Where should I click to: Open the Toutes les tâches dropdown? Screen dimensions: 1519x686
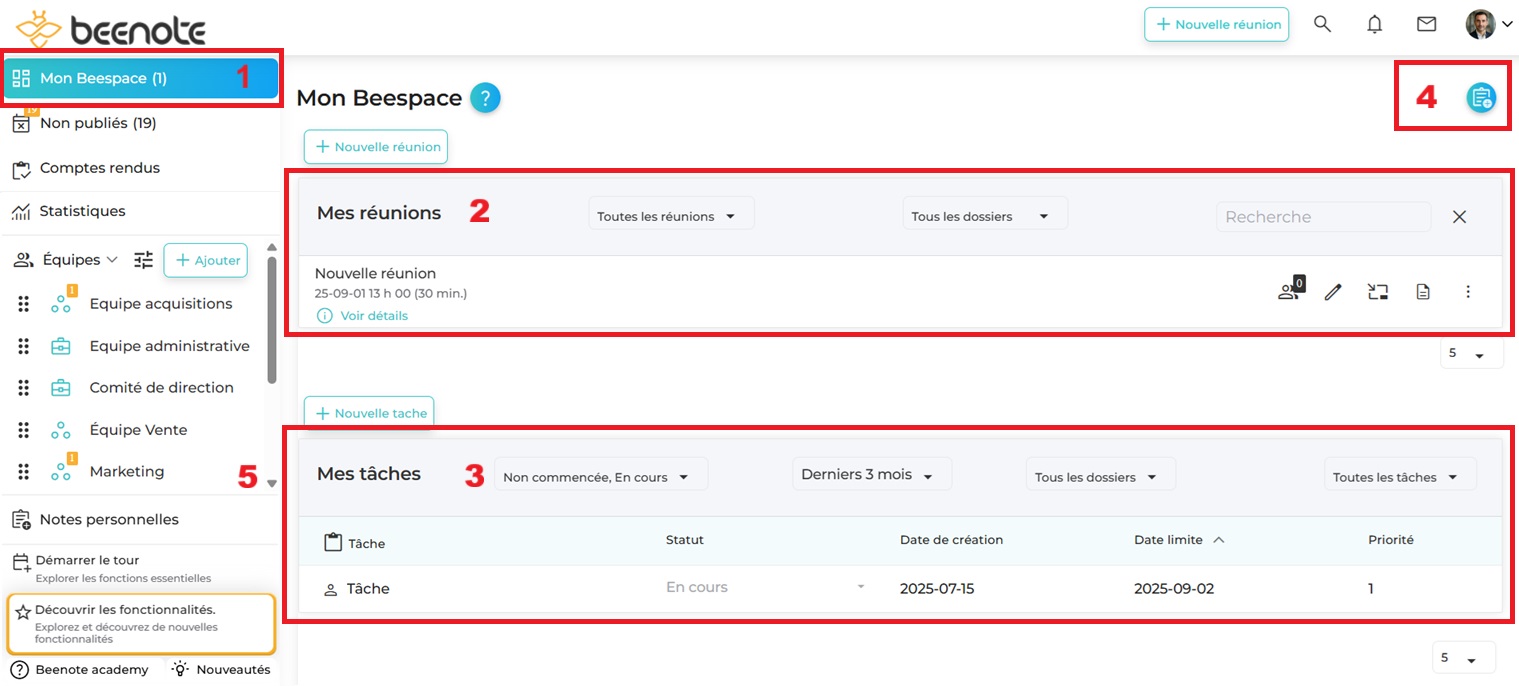click(1400, 476)
